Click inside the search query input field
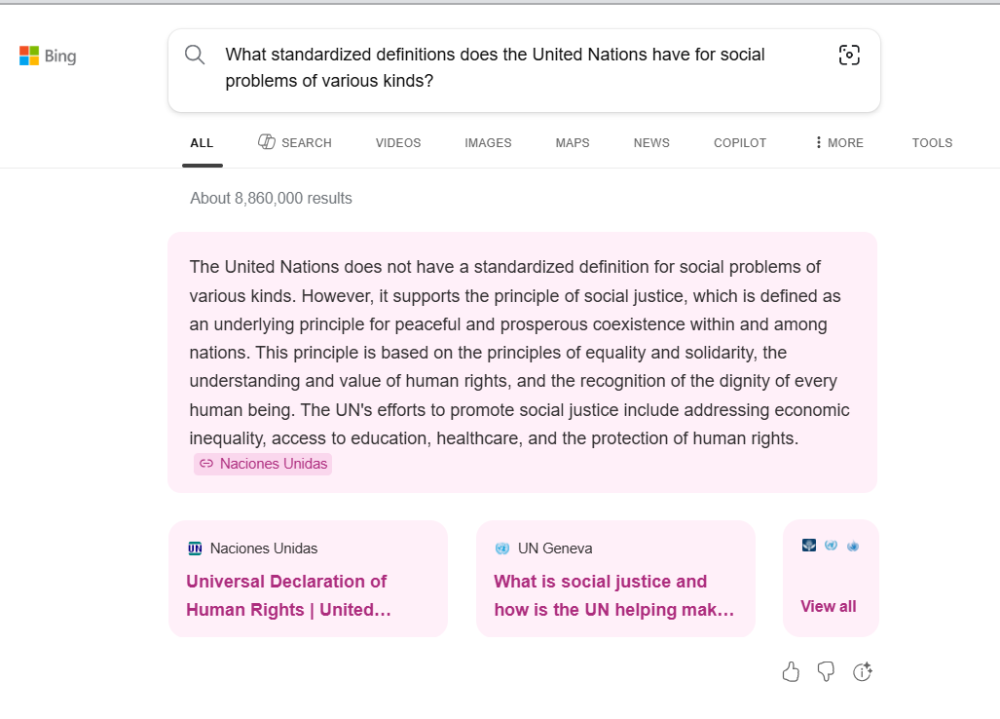The height and width of the screenshot is (719, 1000). [500, 68]
